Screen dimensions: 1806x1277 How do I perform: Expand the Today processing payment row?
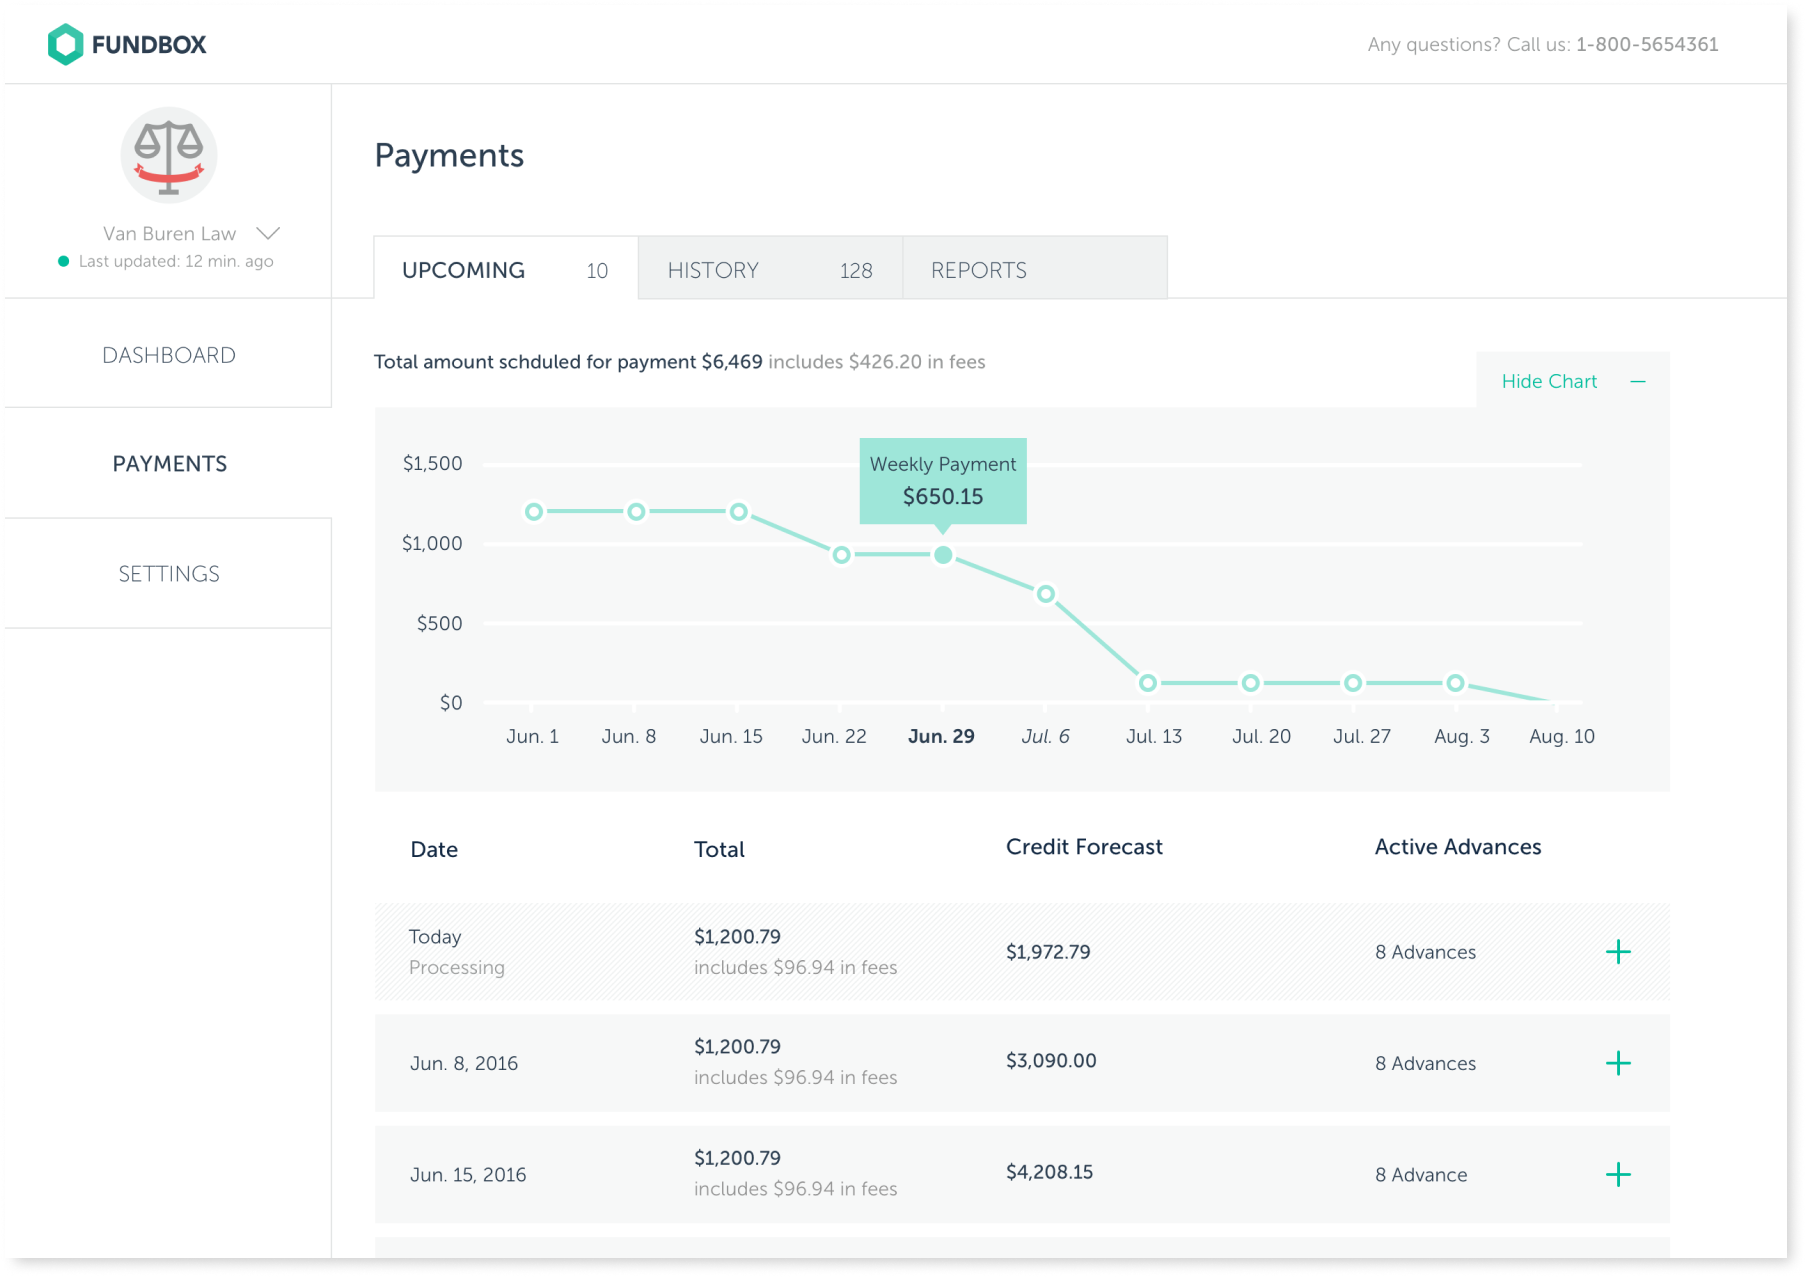coord(1617,952)
